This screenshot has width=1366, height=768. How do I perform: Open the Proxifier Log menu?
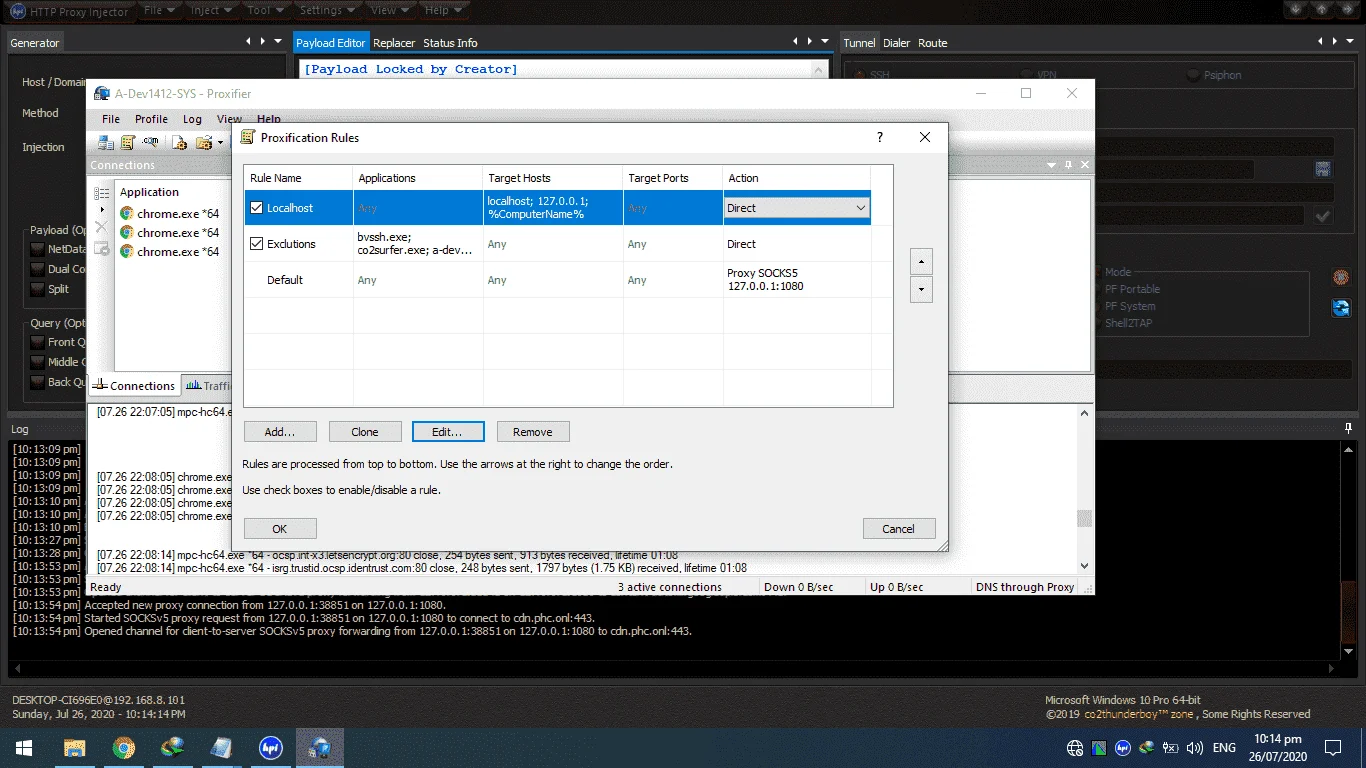pyautogui.click(x=192, y=119)
